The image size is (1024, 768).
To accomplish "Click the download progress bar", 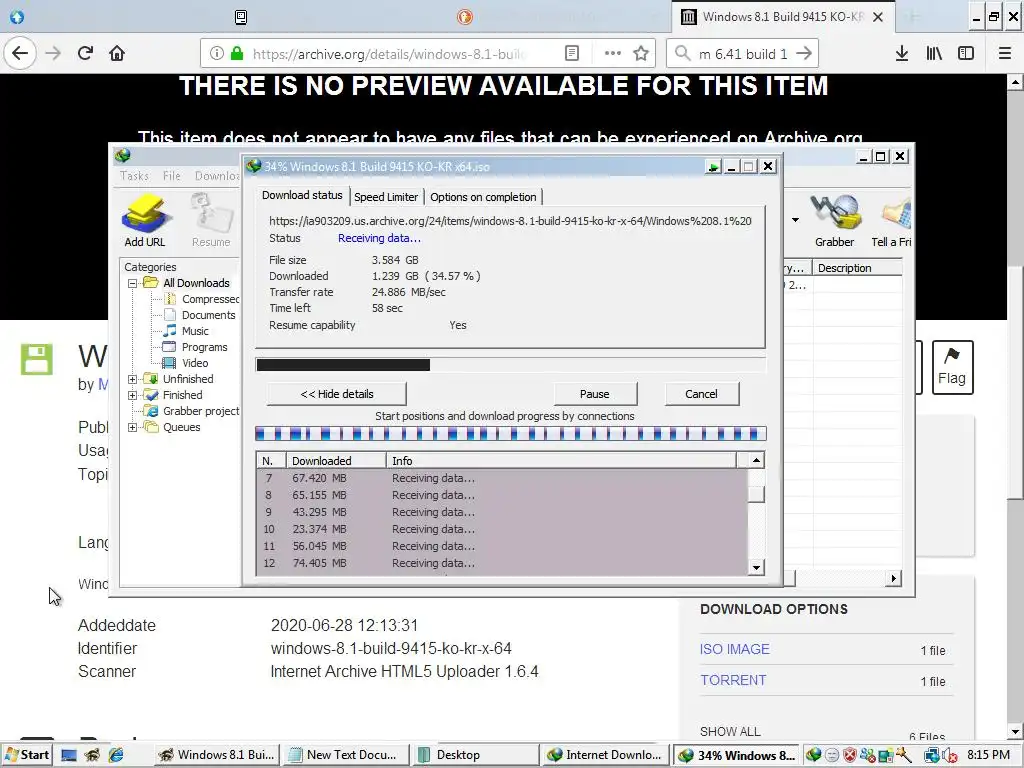I will coord(510,365).
